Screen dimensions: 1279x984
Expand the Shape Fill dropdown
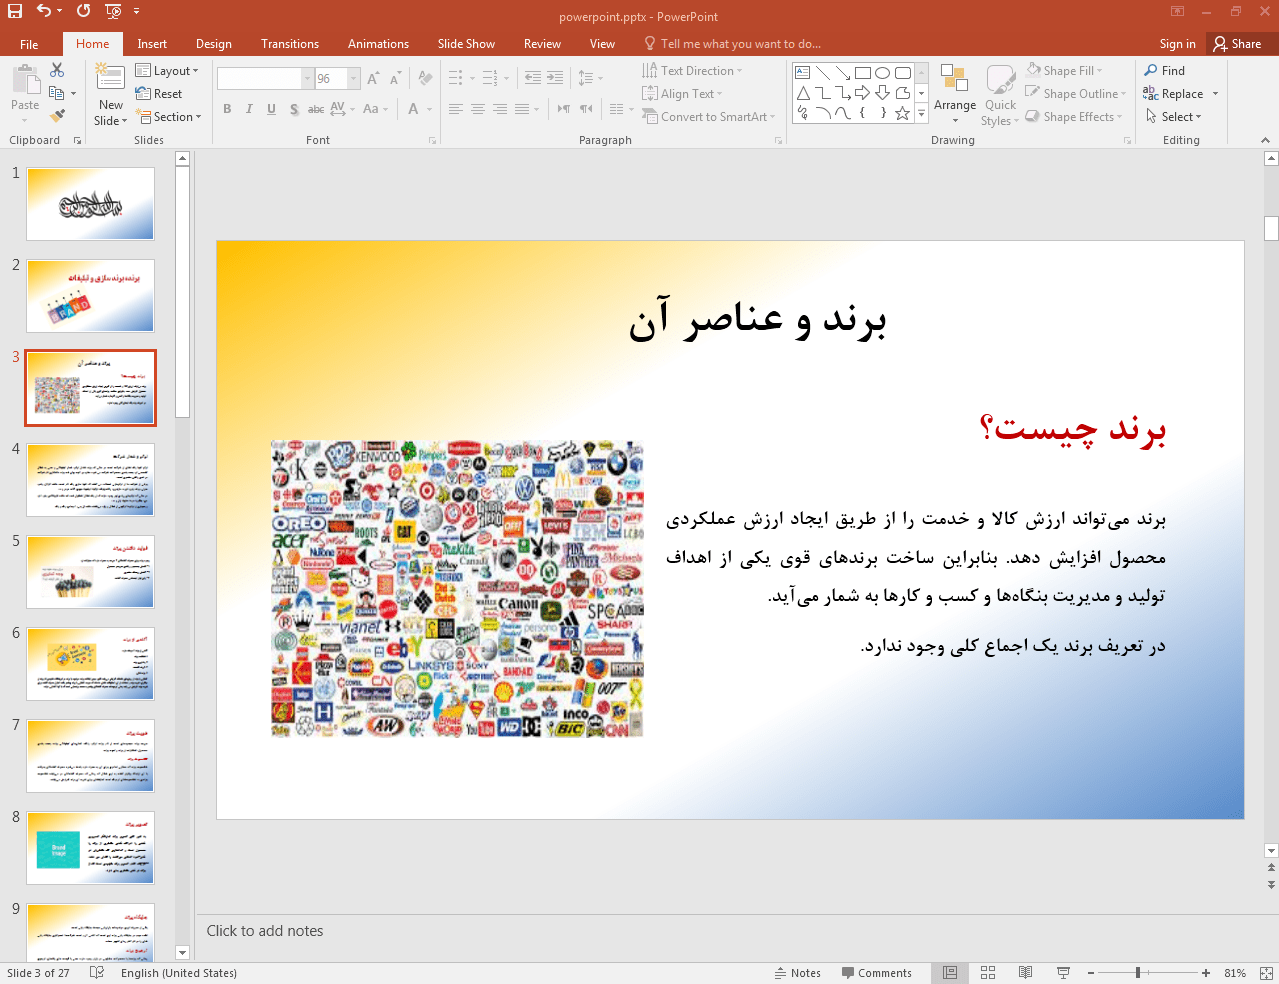tap(1099, 71)
